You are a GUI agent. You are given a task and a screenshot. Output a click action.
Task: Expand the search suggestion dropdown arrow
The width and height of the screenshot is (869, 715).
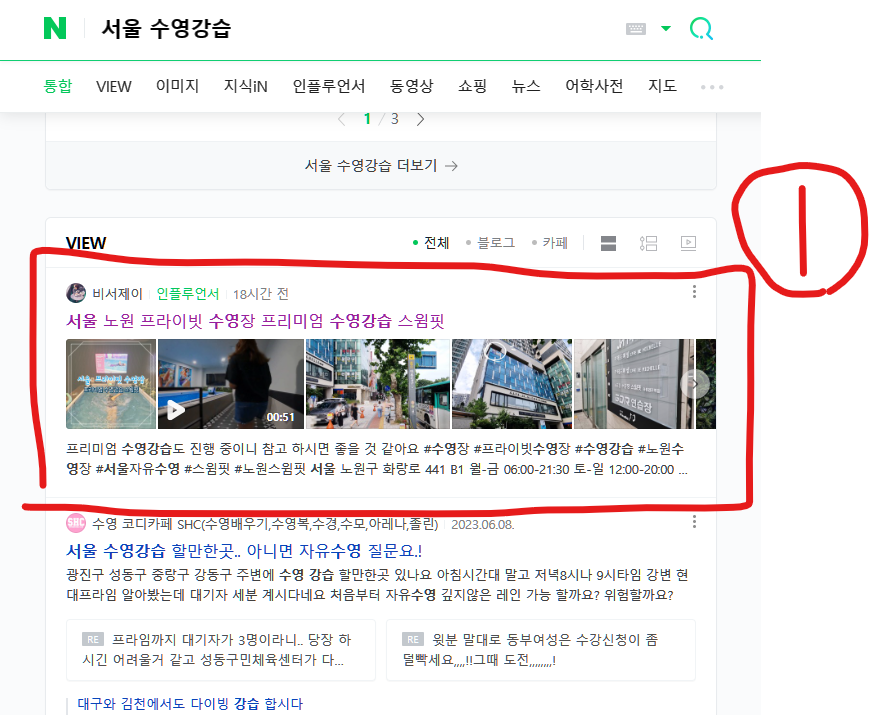(x=666, y=28)
